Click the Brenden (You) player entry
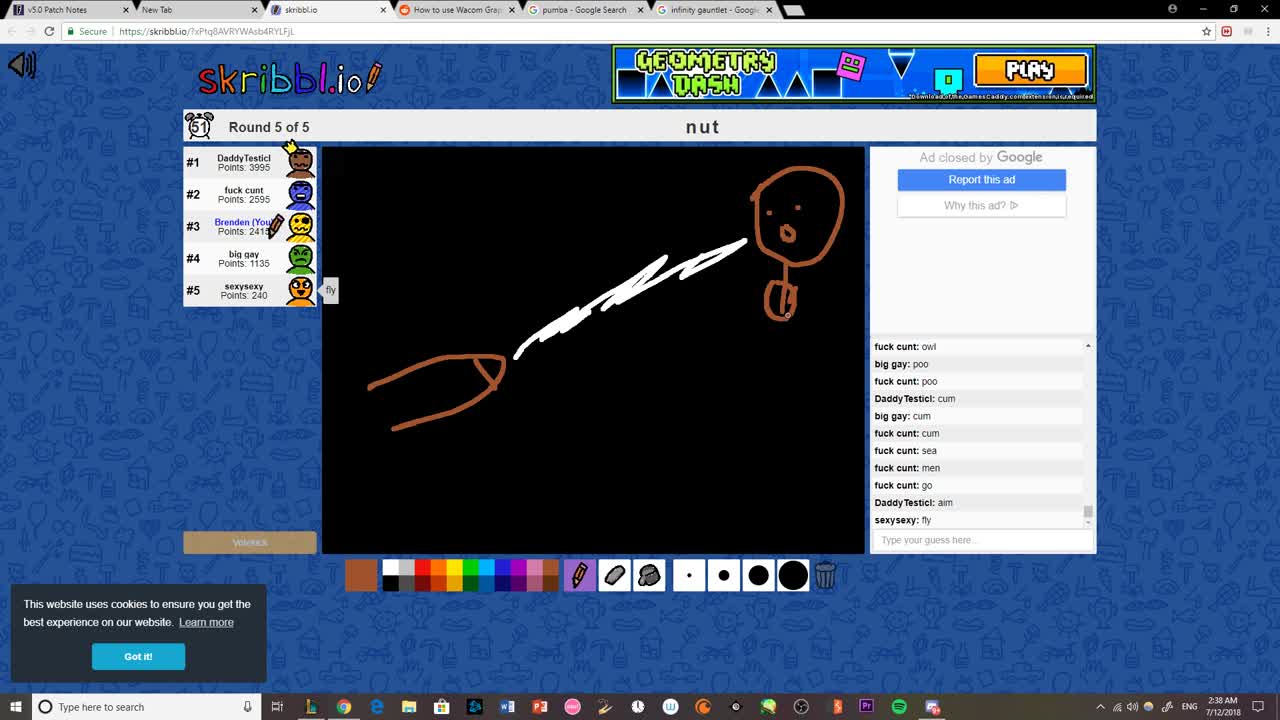This screenshot has height=720, width=1280. (250, 226)
